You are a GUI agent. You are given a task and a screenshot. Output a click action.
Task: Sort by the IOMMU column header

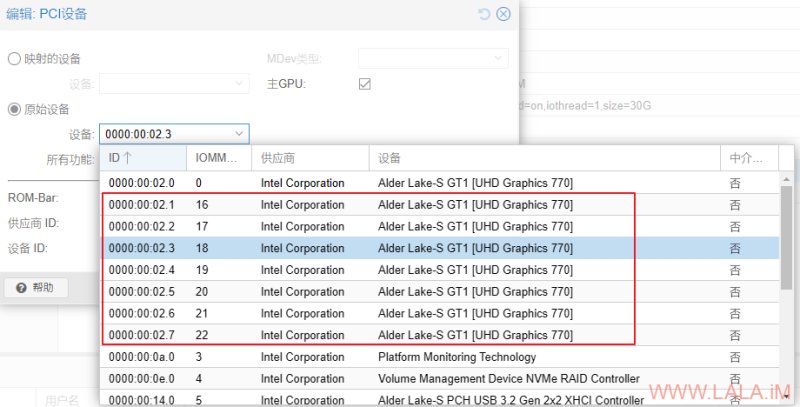(x=219, y=158)
